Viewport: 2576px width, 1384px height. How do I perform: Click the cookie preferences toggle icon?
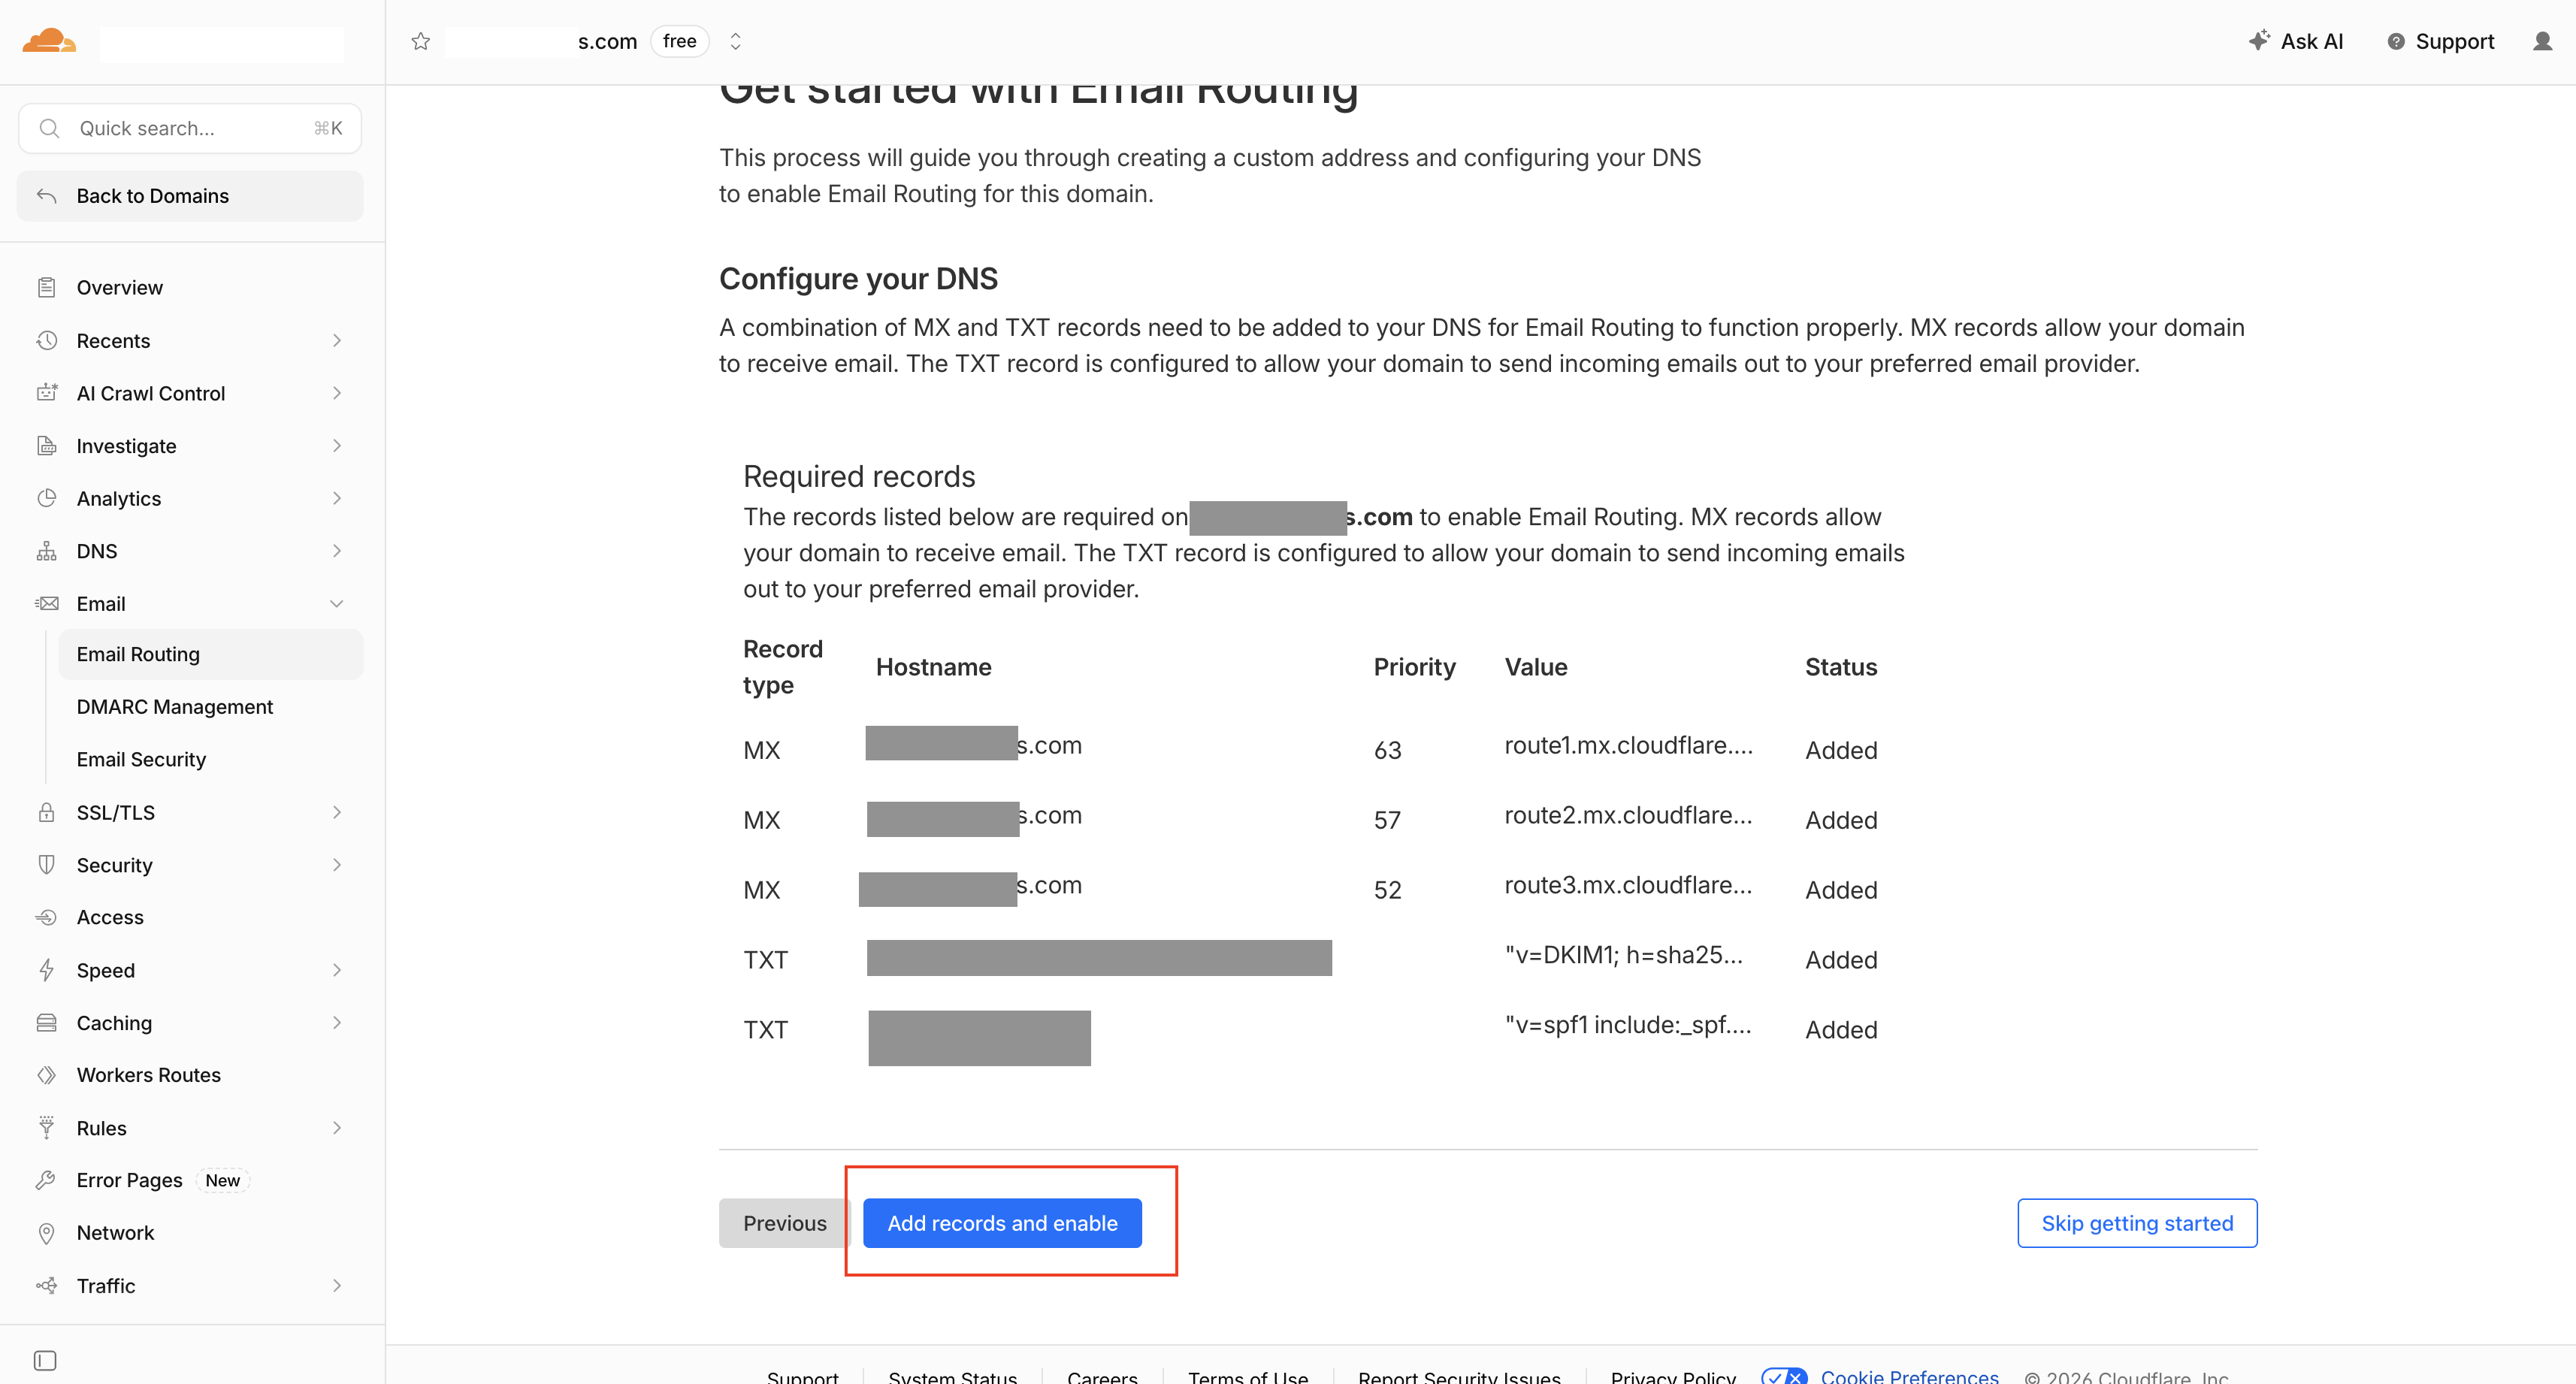point(1784,1376)
